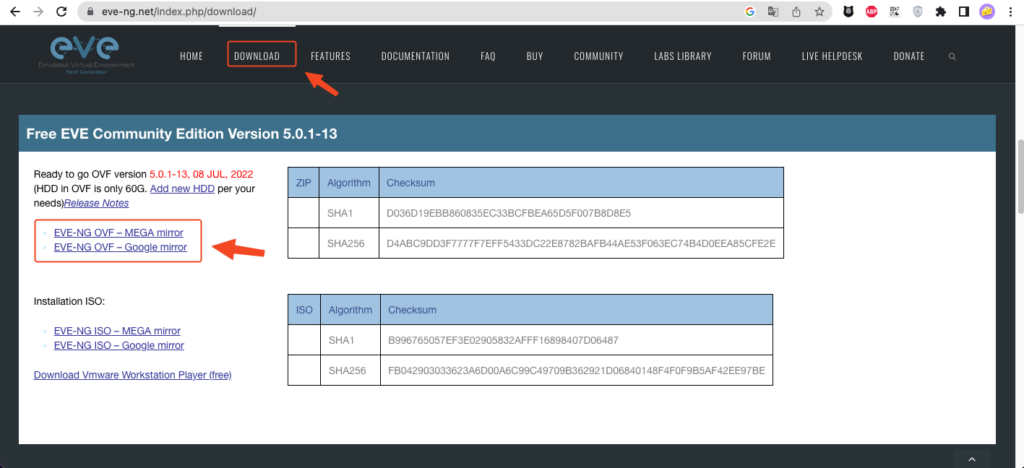Open the HOME menu item
This screenshot has height=468, width=1024.
(x=191, y=56)
